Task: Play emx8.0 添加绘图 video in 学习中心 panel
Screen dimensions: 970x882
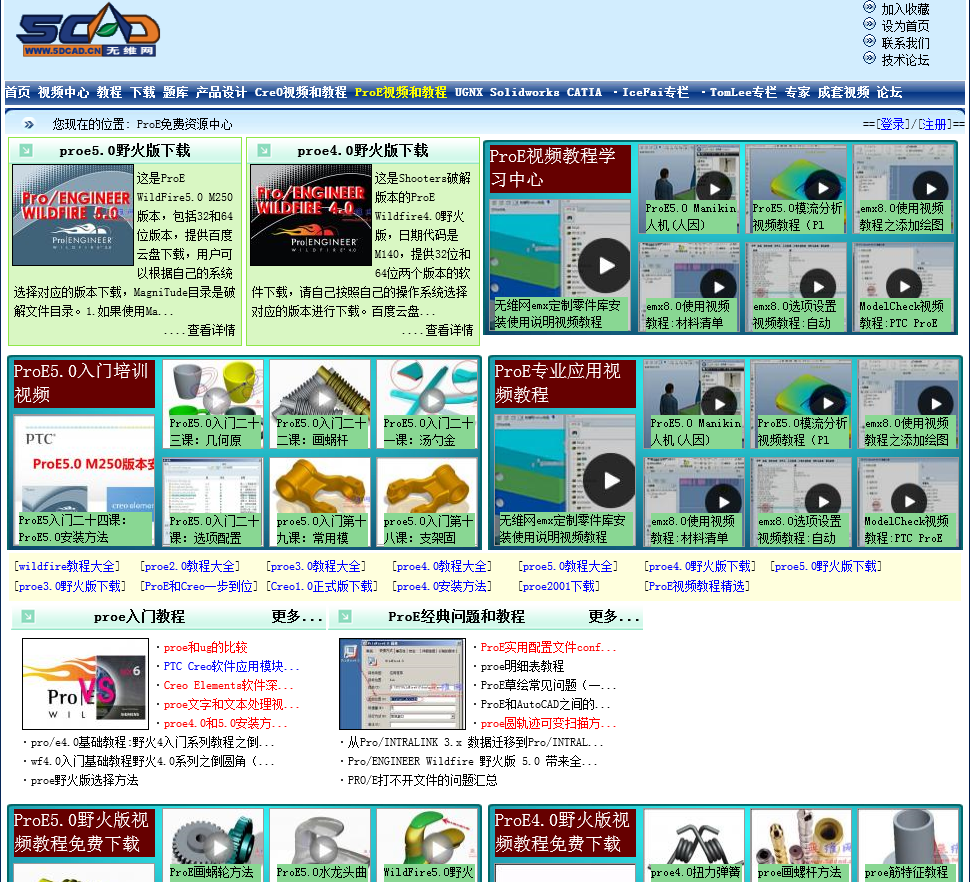Action: point(930,189)
